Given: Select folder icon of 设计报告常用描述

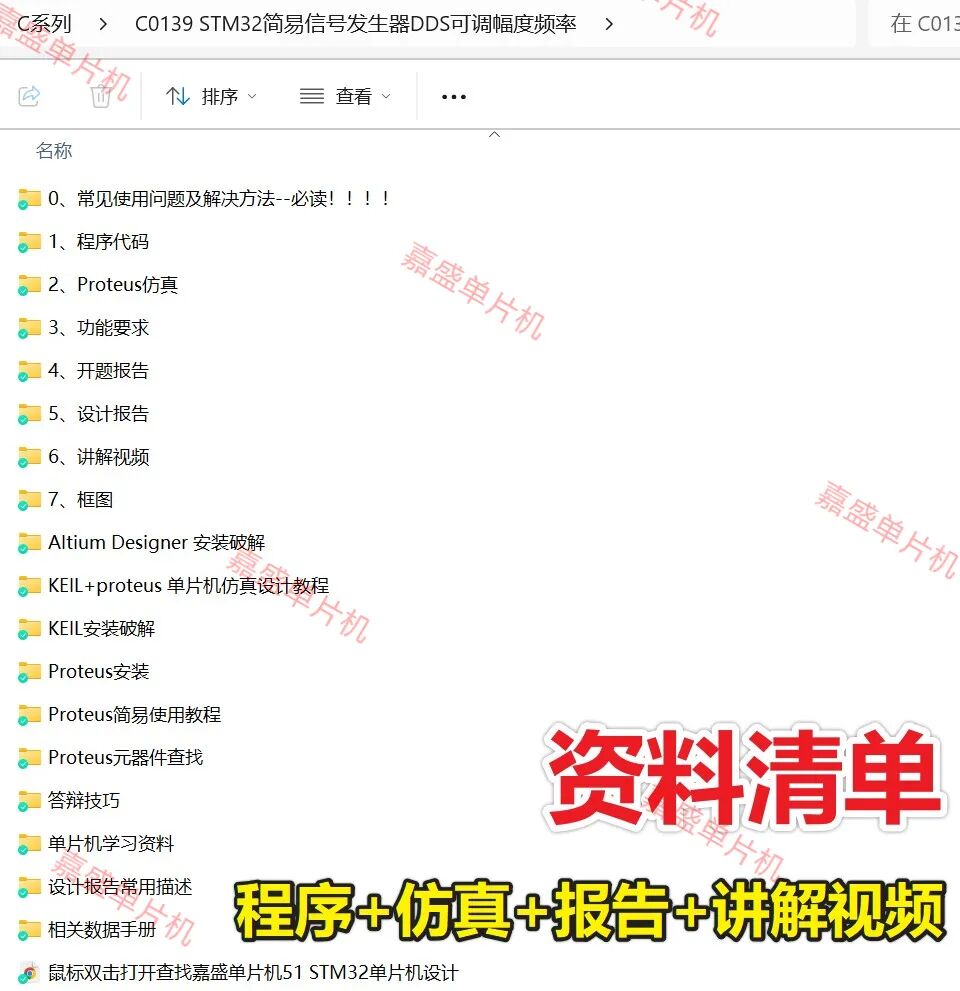Looking at the screenshot, I should (x=29, y=887).
